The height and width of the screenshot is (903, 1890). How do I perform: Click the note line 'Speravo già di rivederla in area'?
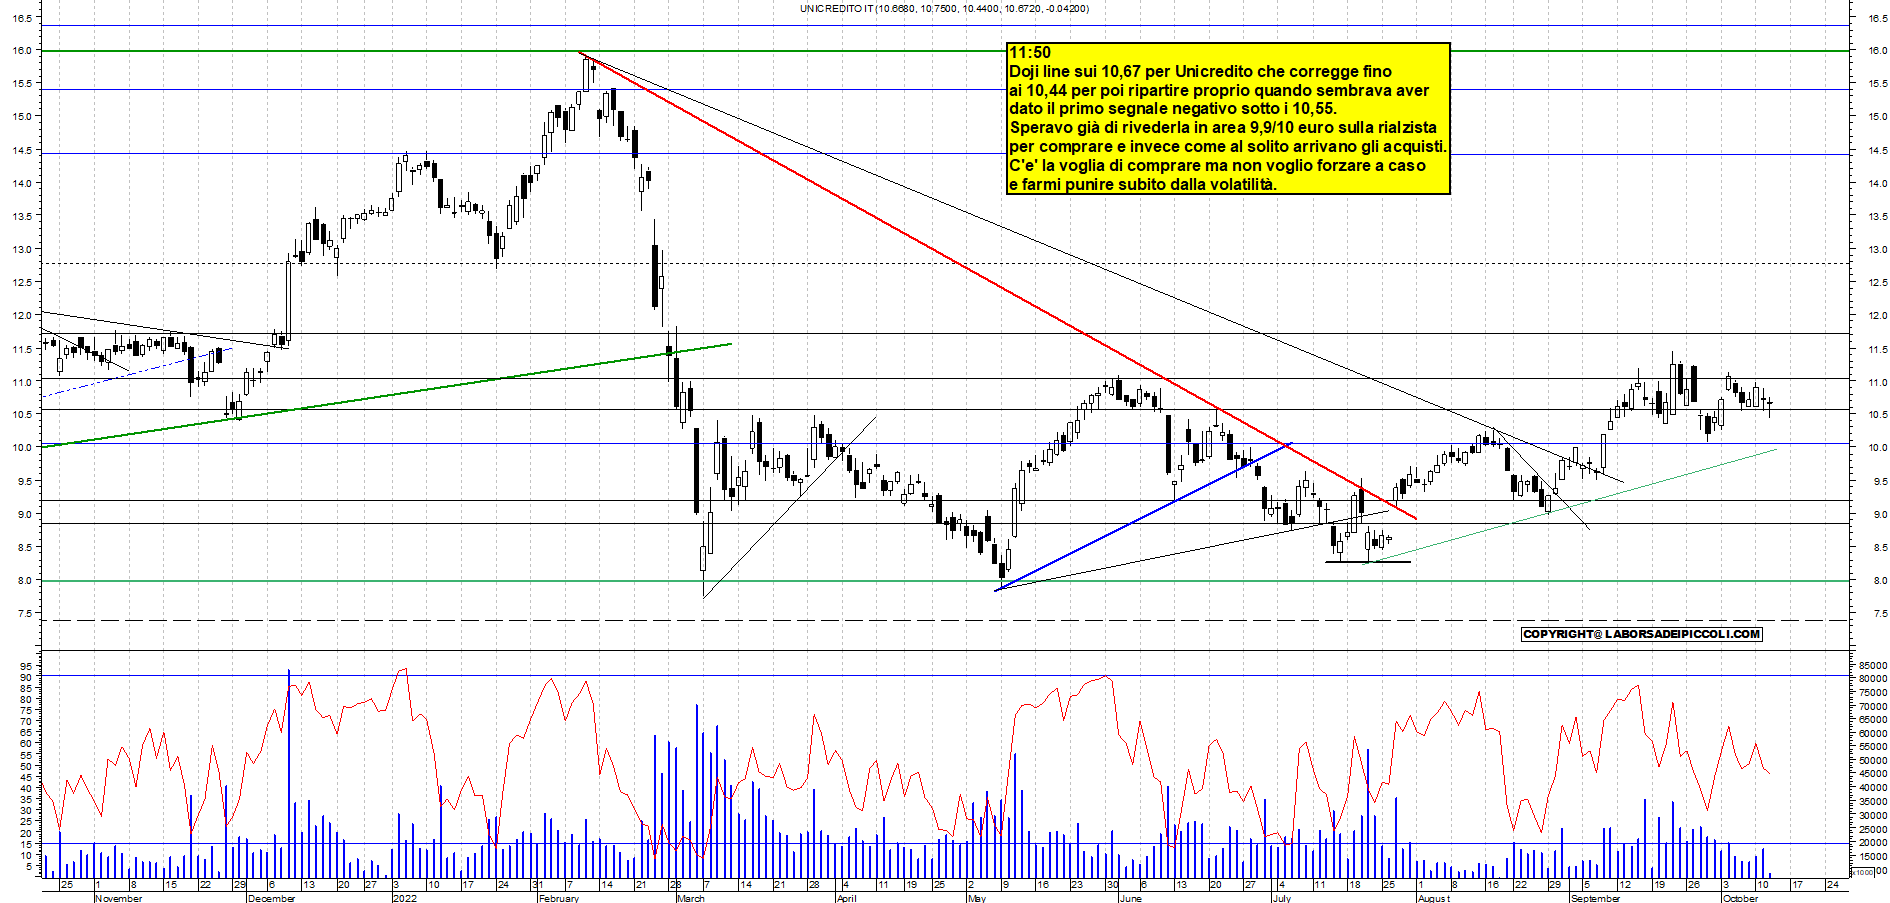tap(1223, 128)
